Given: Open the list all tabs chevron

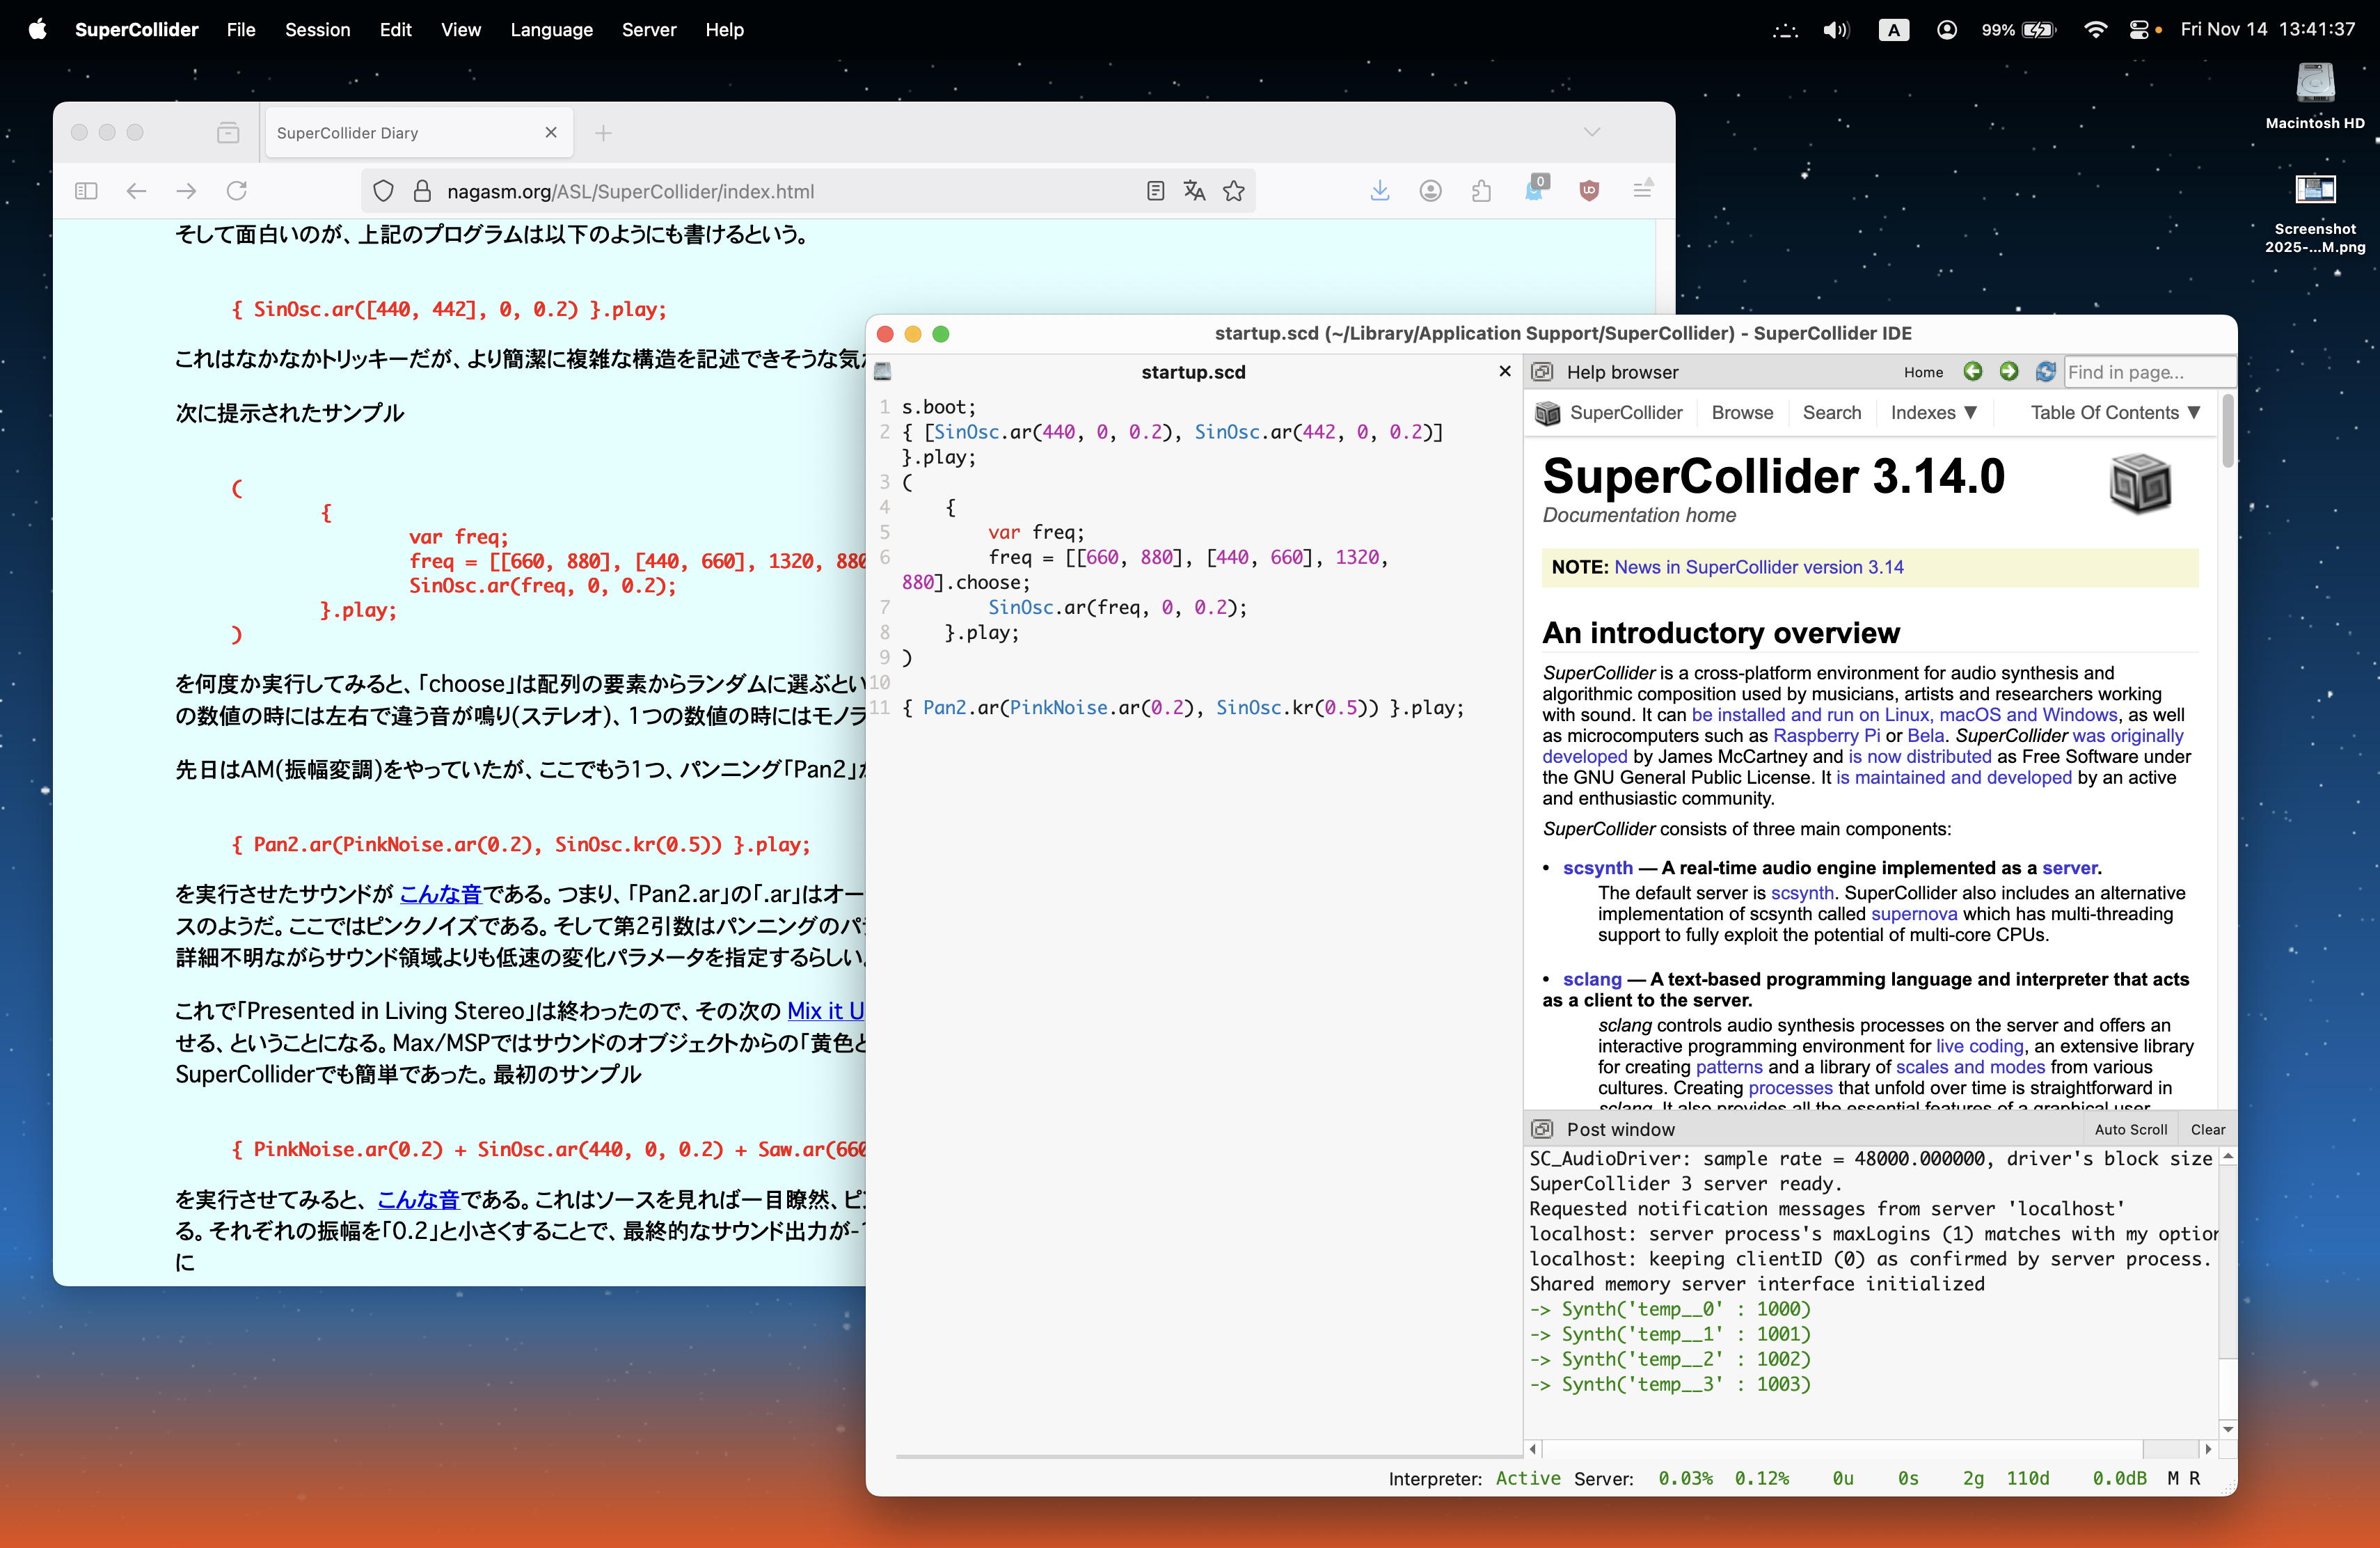Looking at the screenshot, I should [1592, 132].
